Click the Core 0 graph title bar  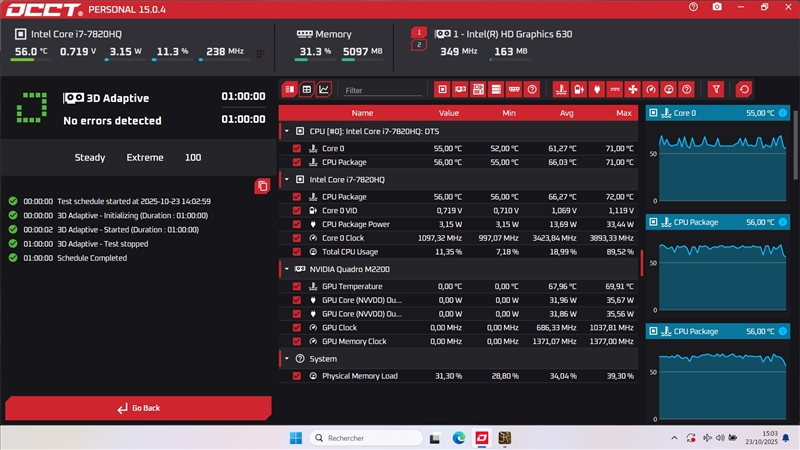pos(718,113)
